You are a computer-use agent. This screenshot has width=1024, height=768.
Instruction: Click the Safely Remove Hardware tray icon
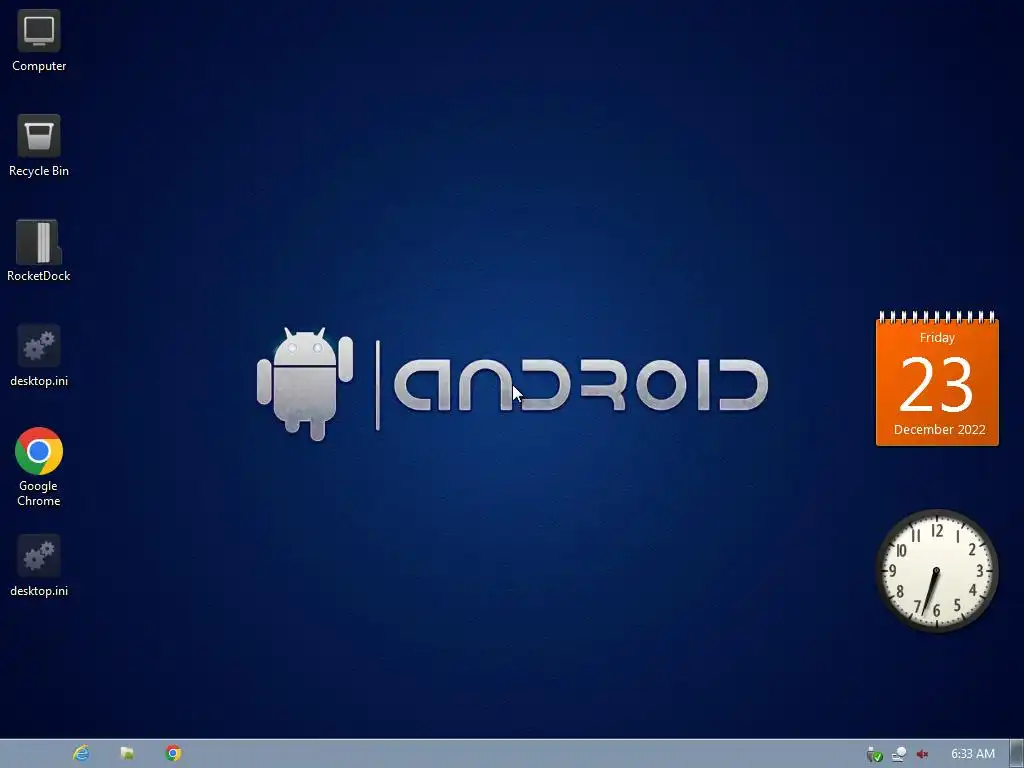pos(874,754)
